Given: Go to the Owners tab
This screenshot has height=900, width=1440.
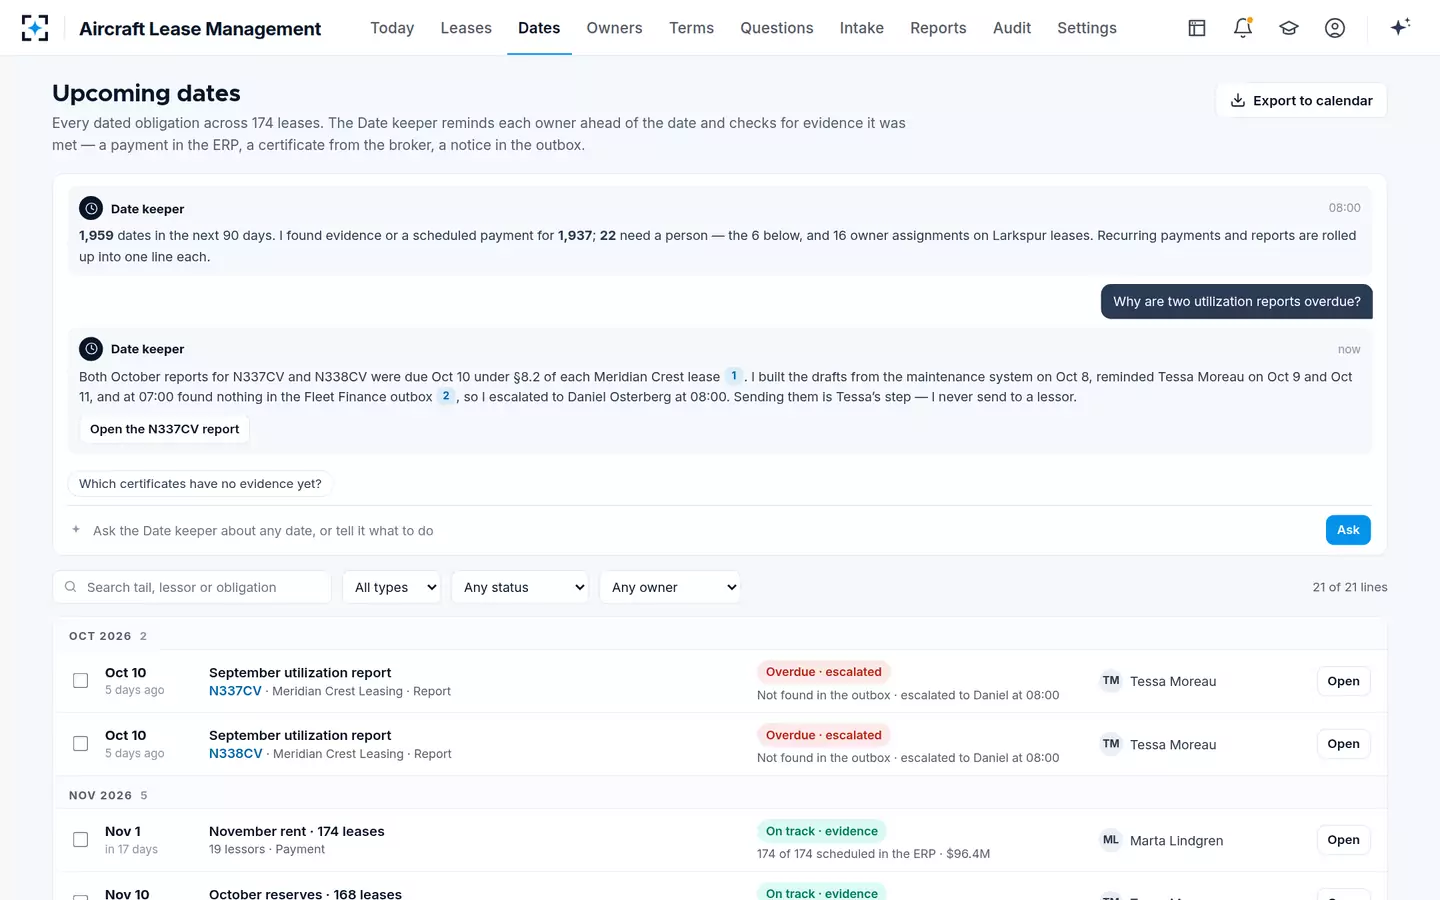Looking at the screenshot, I should click(x=614, y=28).
